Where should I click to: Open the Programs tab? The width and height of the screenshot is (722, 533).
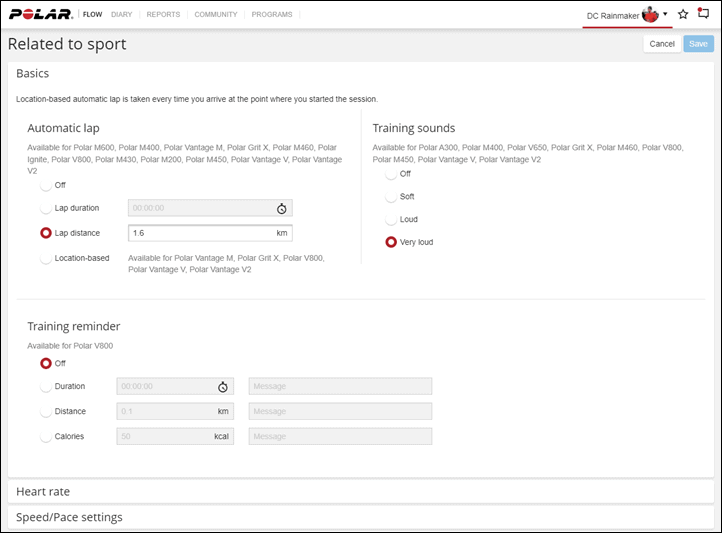pyautogui.click(x=272, y=14)
